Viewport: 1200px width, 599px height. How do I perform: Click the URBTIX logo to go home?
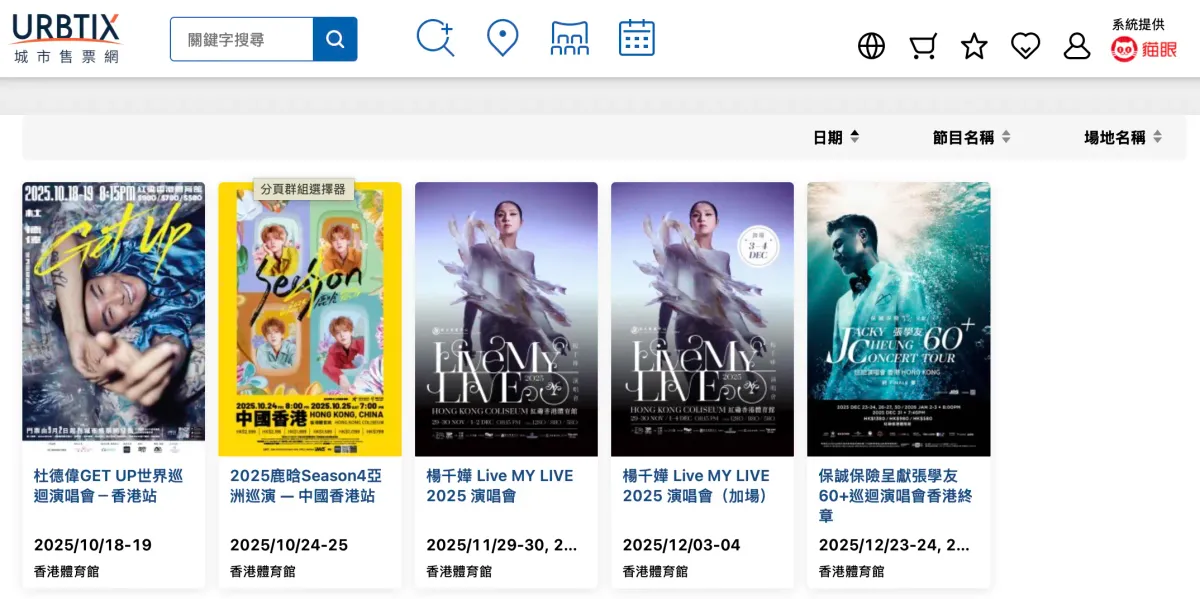pyautogui.click(x=66, y=38)
